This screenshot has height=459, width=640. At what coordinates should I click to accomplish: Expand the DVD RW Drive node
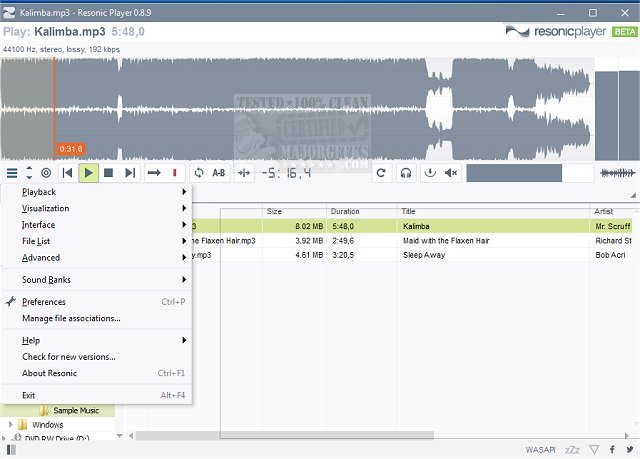point(4,438)
